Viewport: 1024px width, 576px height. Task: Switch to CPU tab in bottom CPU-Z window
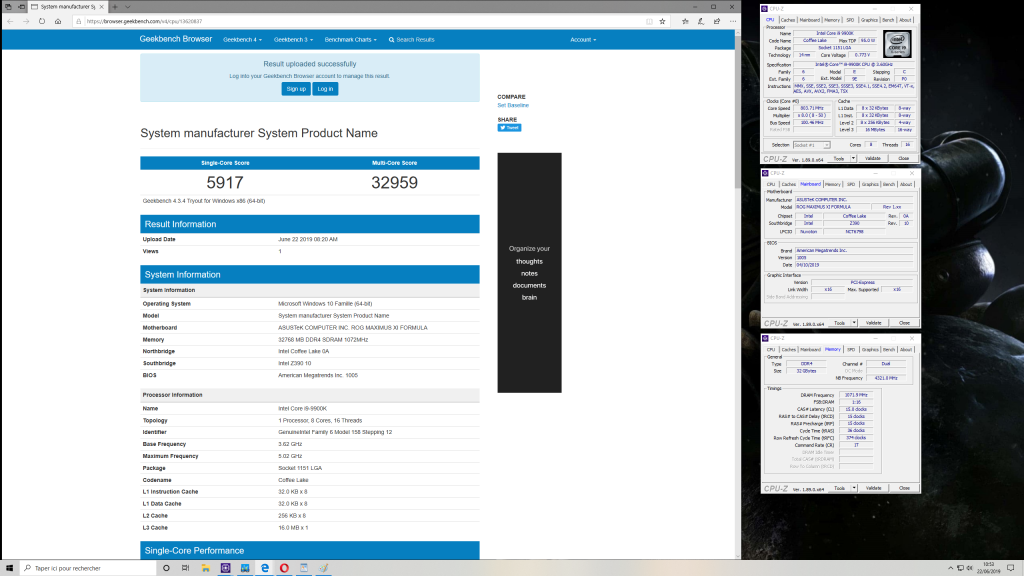point(771,350)
